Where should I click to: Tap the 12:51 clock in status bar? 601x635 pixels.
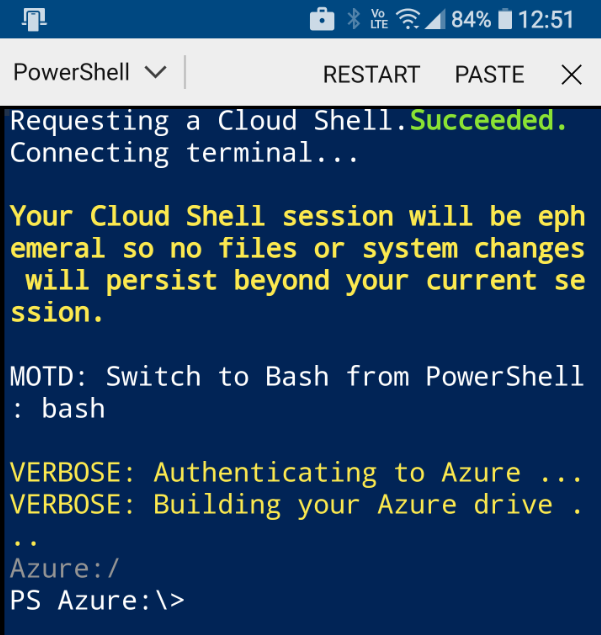pyautogui.click(x=547, y=19)
